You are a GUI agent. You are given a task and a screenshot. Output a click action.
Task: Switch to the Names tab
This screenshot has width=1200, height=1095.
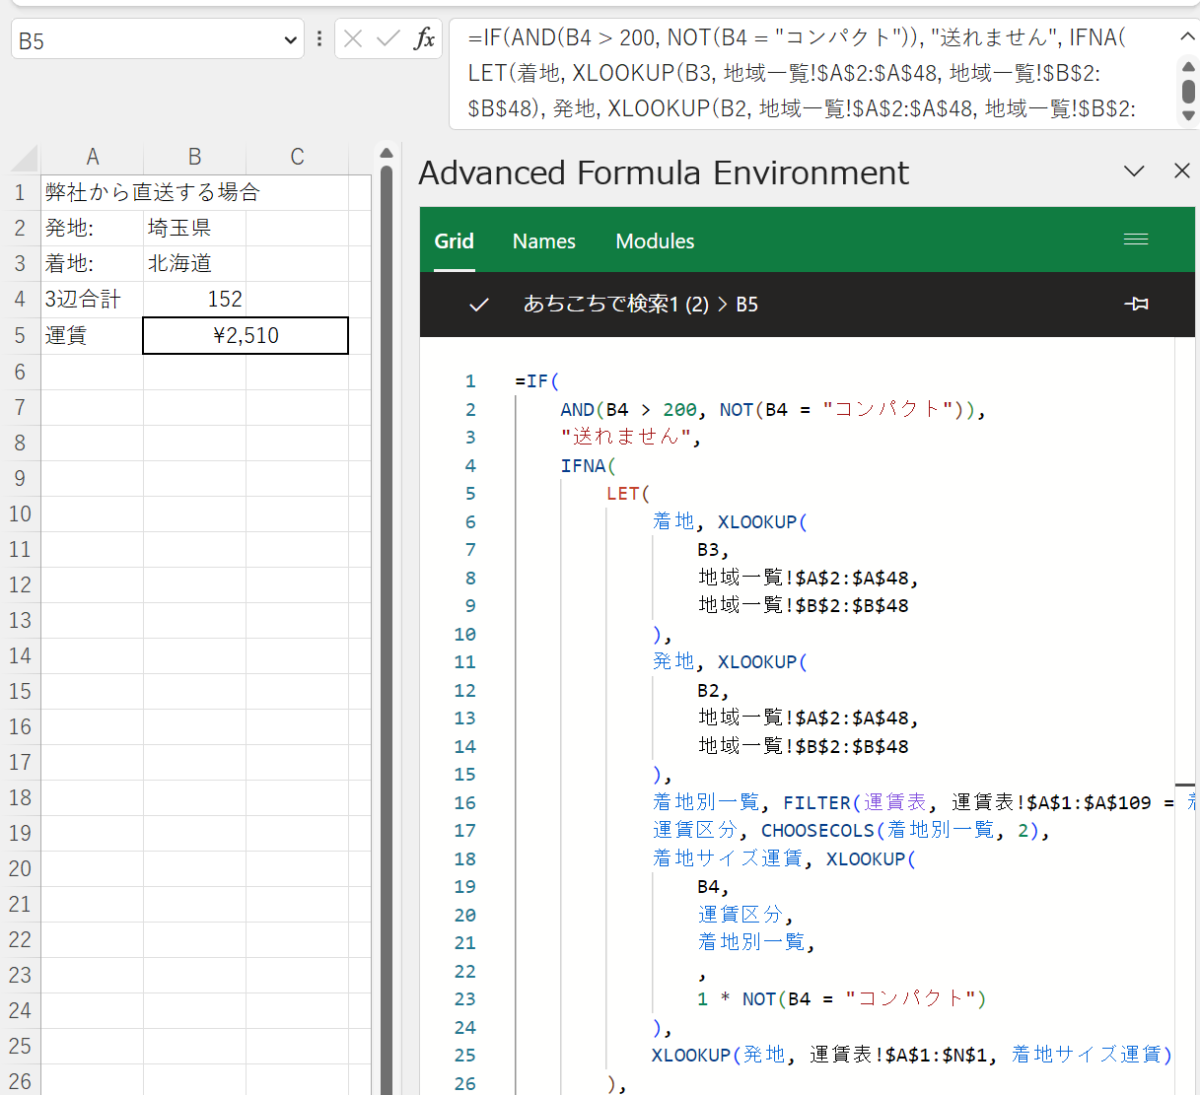[544, 241]
